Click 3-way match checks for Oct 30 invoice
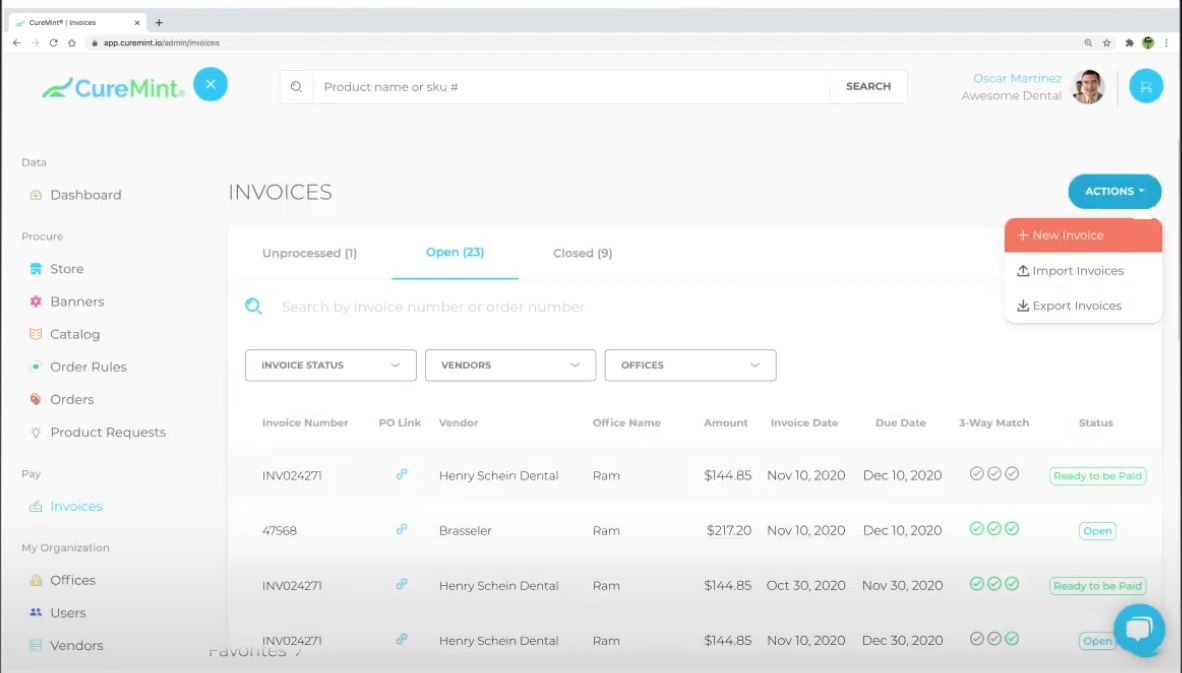1182x673 pixels. 994,584
